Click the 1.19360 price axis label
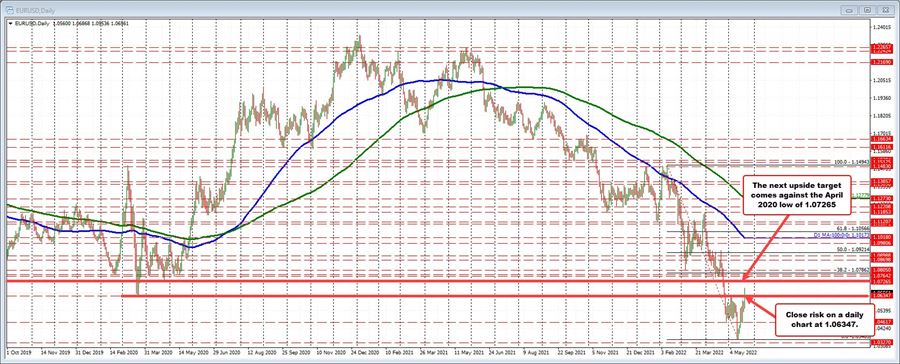 pos(883,99)
